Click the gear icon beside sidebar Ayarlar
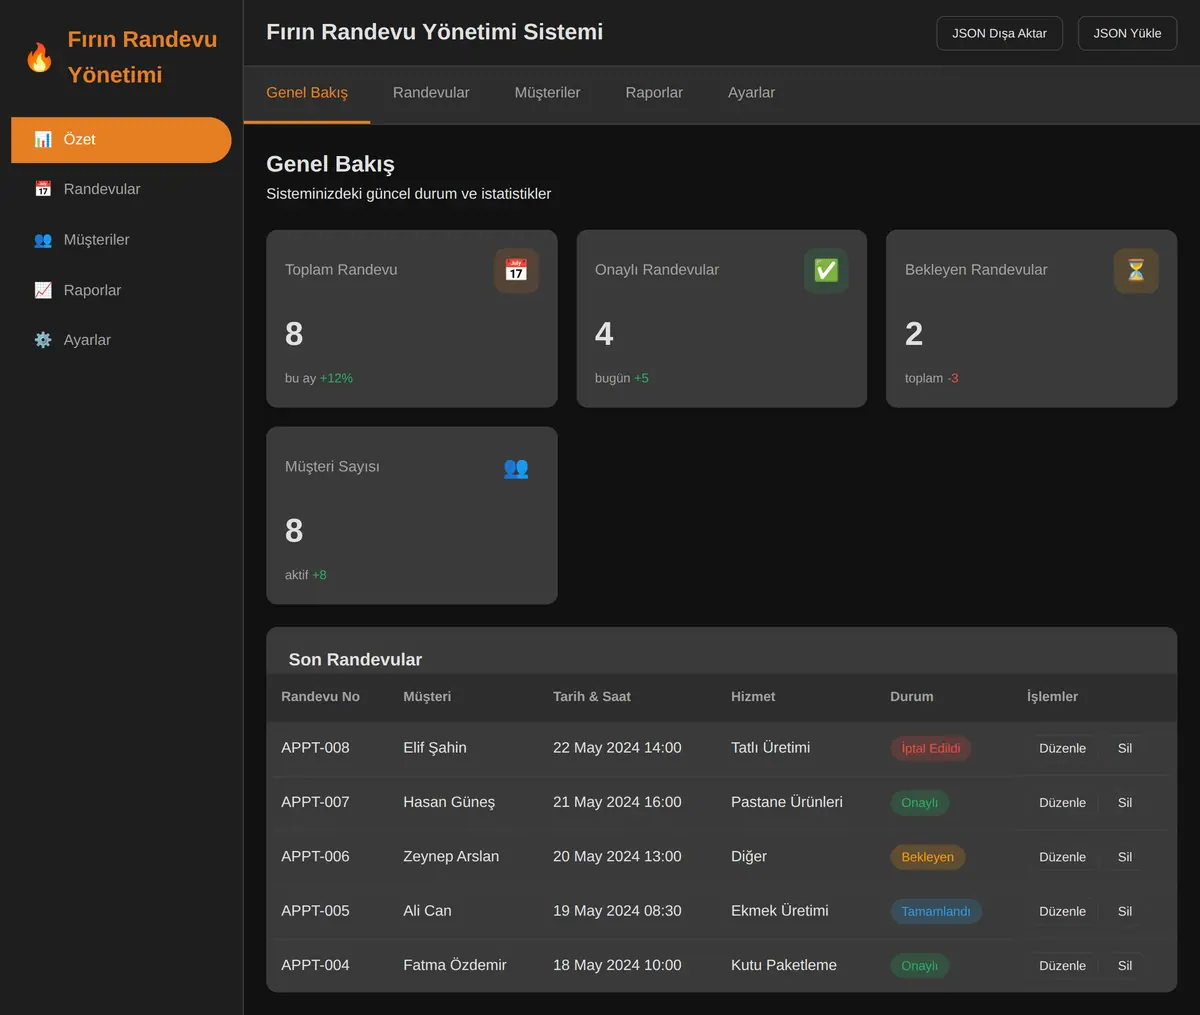This screenshot has height=1015, width=1200. 43,340
